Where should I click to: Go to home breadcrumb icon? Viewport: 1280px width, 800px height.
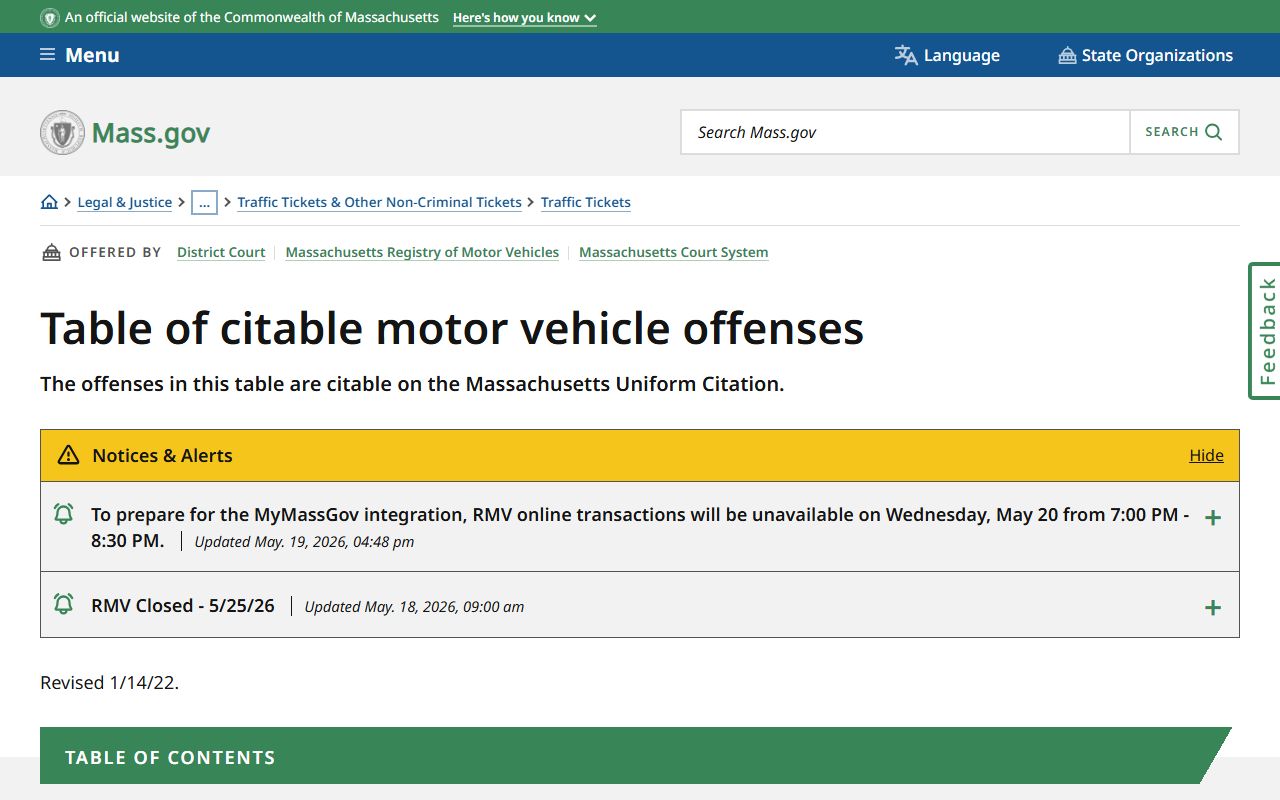pos(49,202)
